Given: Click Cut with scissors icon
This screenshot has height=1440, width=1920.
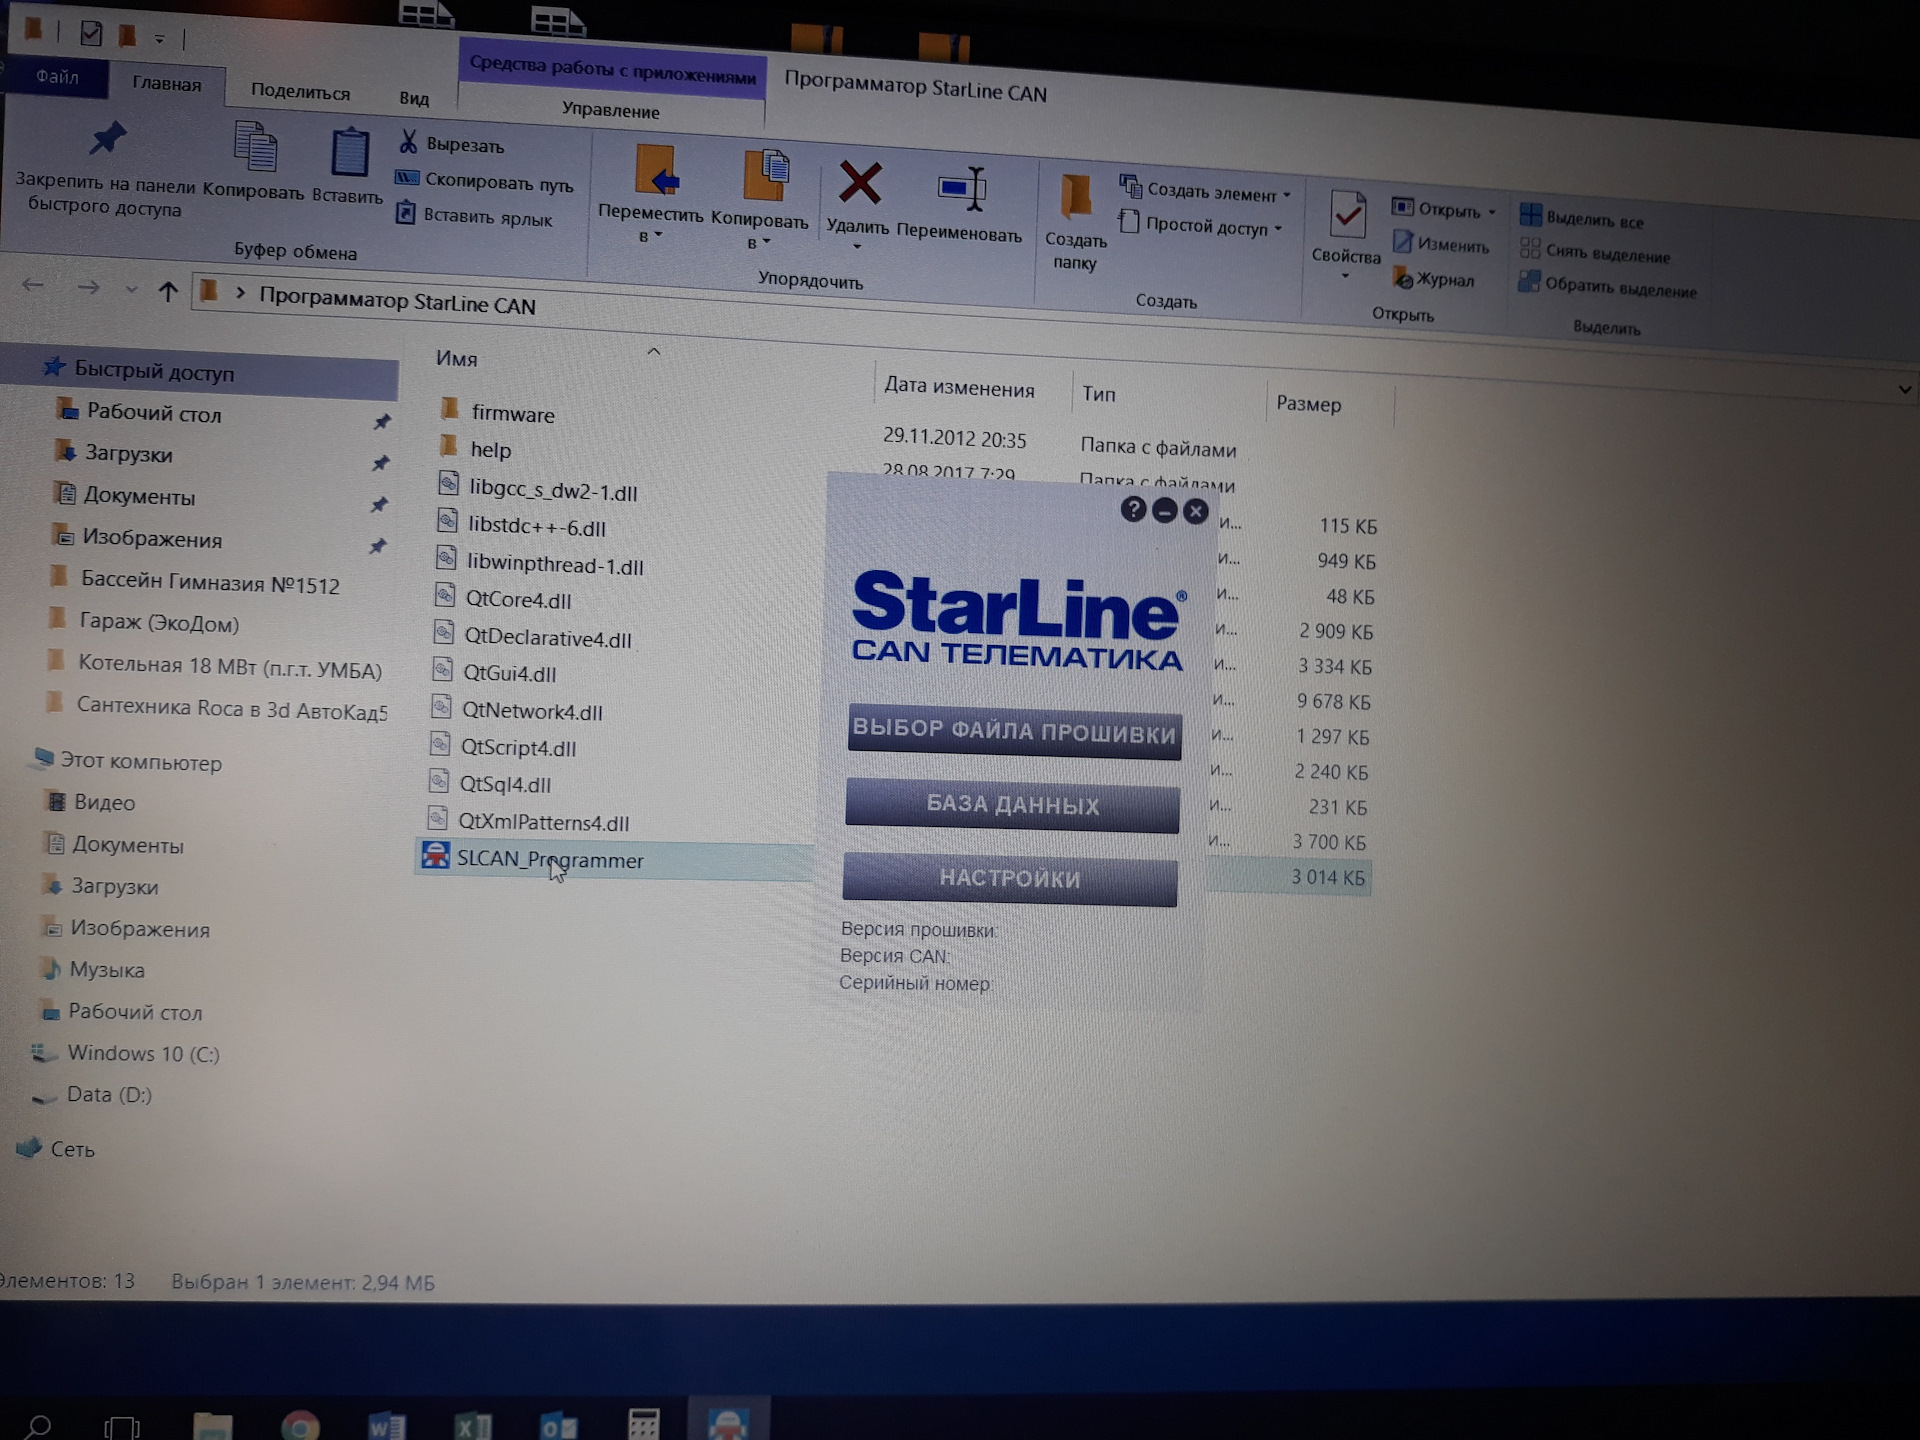Looking at the screenshot, I should click(x=451, y=143).
